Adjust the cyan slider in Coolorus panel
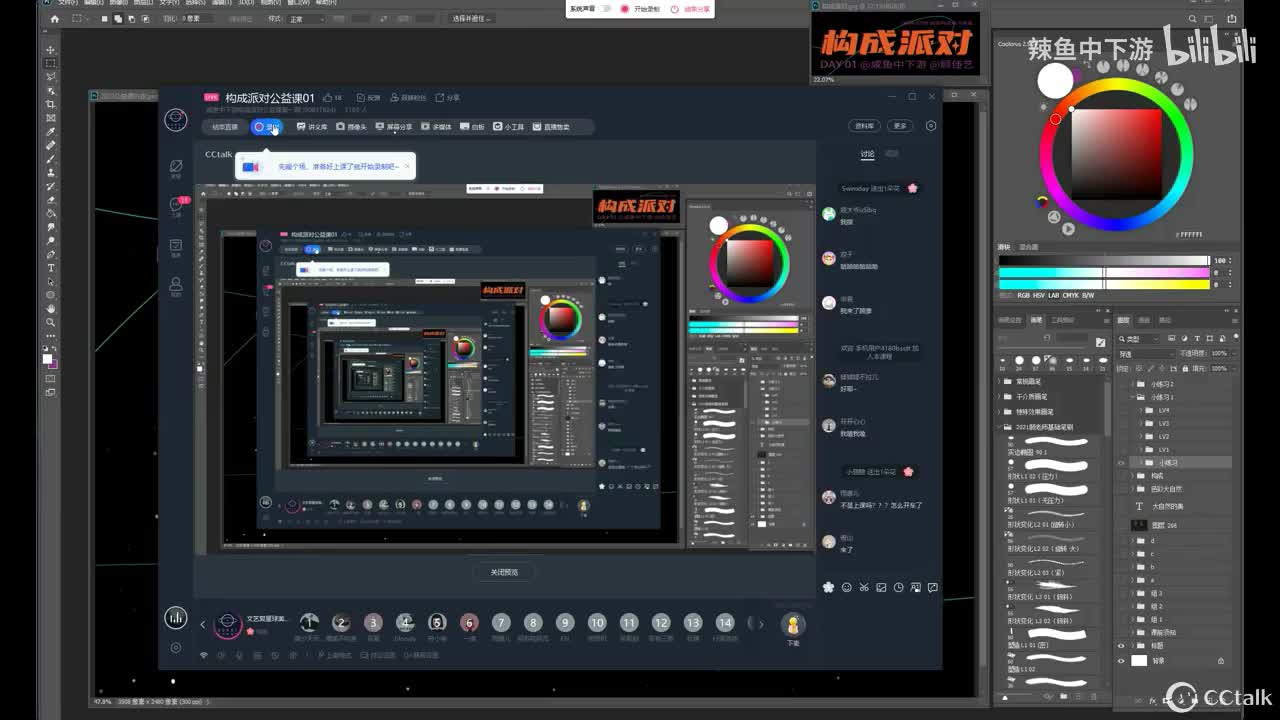This screenshot has width=1280, height=720. coord(1104,272)
